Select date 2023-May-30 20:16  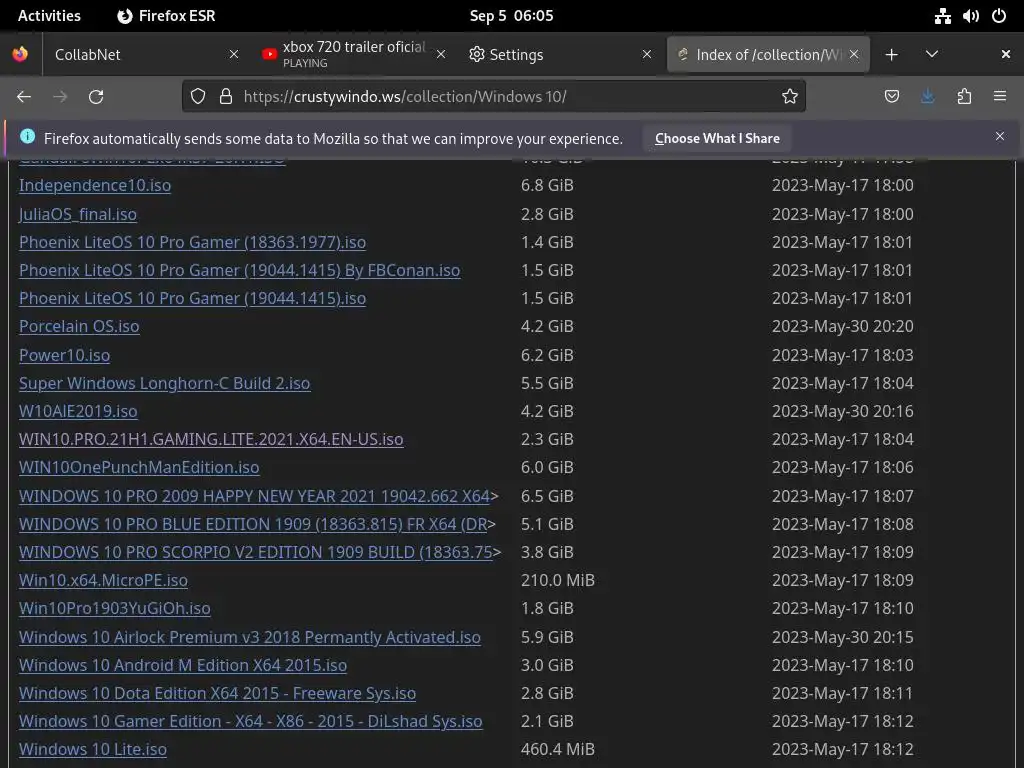[842, 411]
